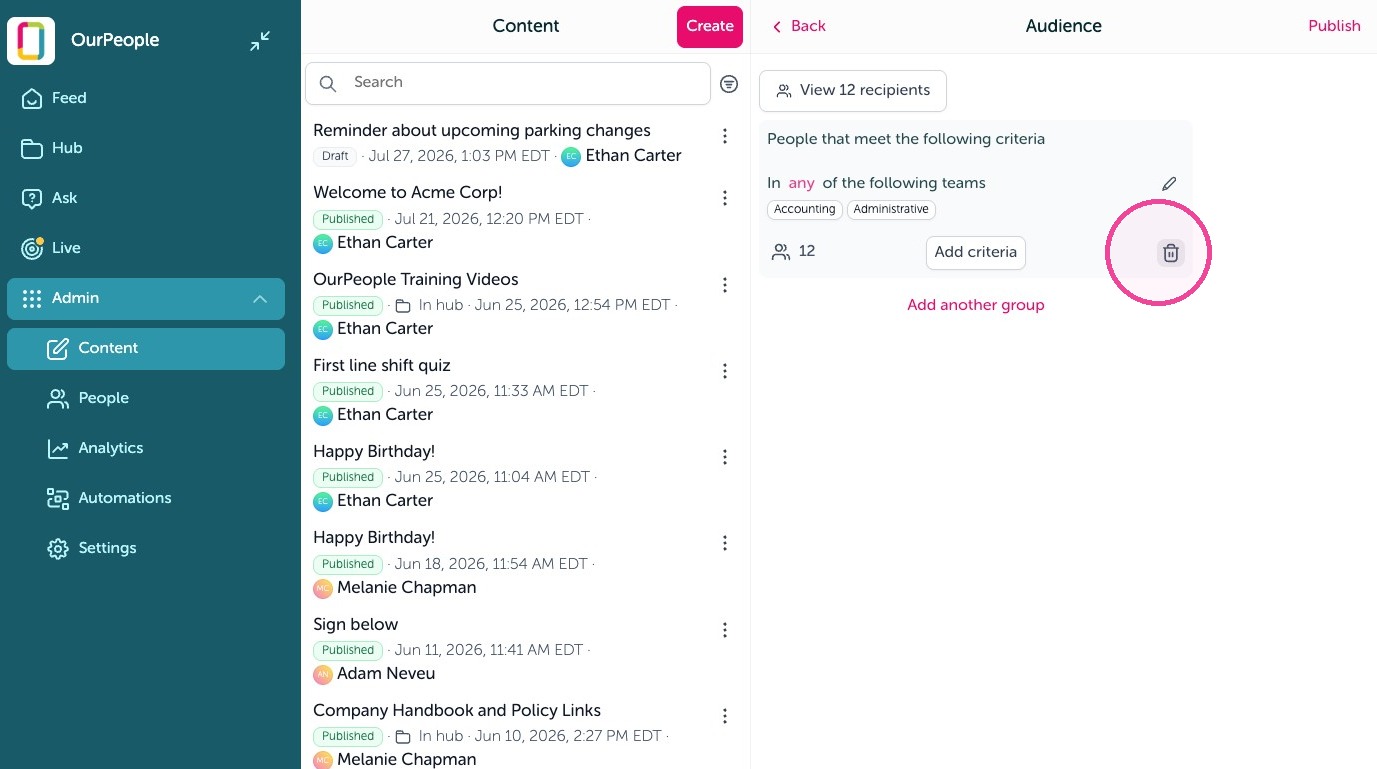Open kebab menu for parking changes reminder
The height and width of the screenshot is (769, 1377).
pos(725,136)
